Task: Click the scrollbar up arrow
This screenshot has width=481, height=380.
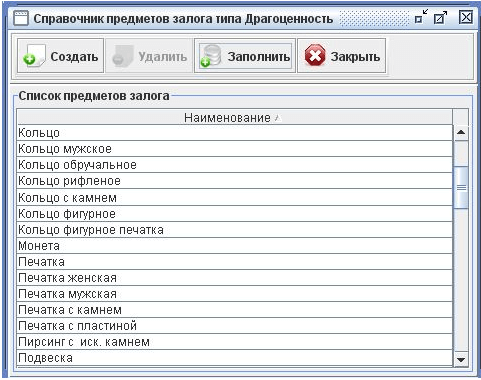Action: [x=461, y=132]
